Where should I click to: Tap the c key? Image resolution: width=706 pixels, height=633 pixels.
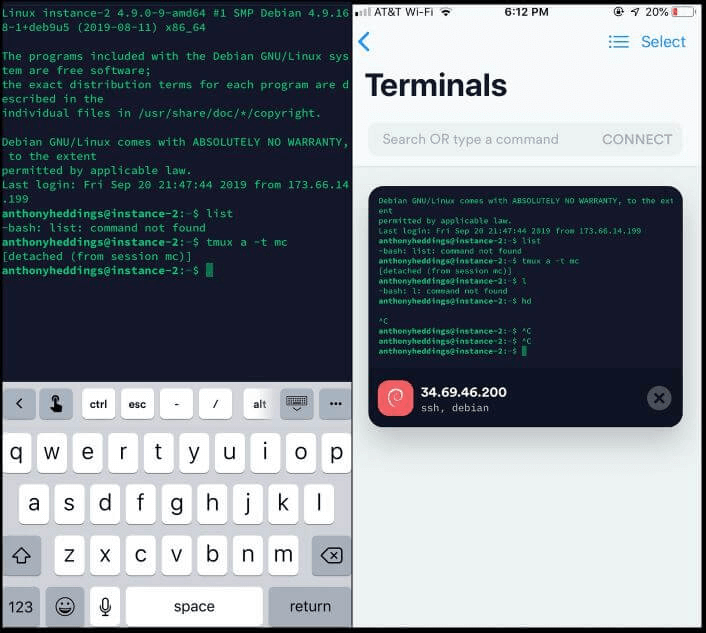(140, 556)
